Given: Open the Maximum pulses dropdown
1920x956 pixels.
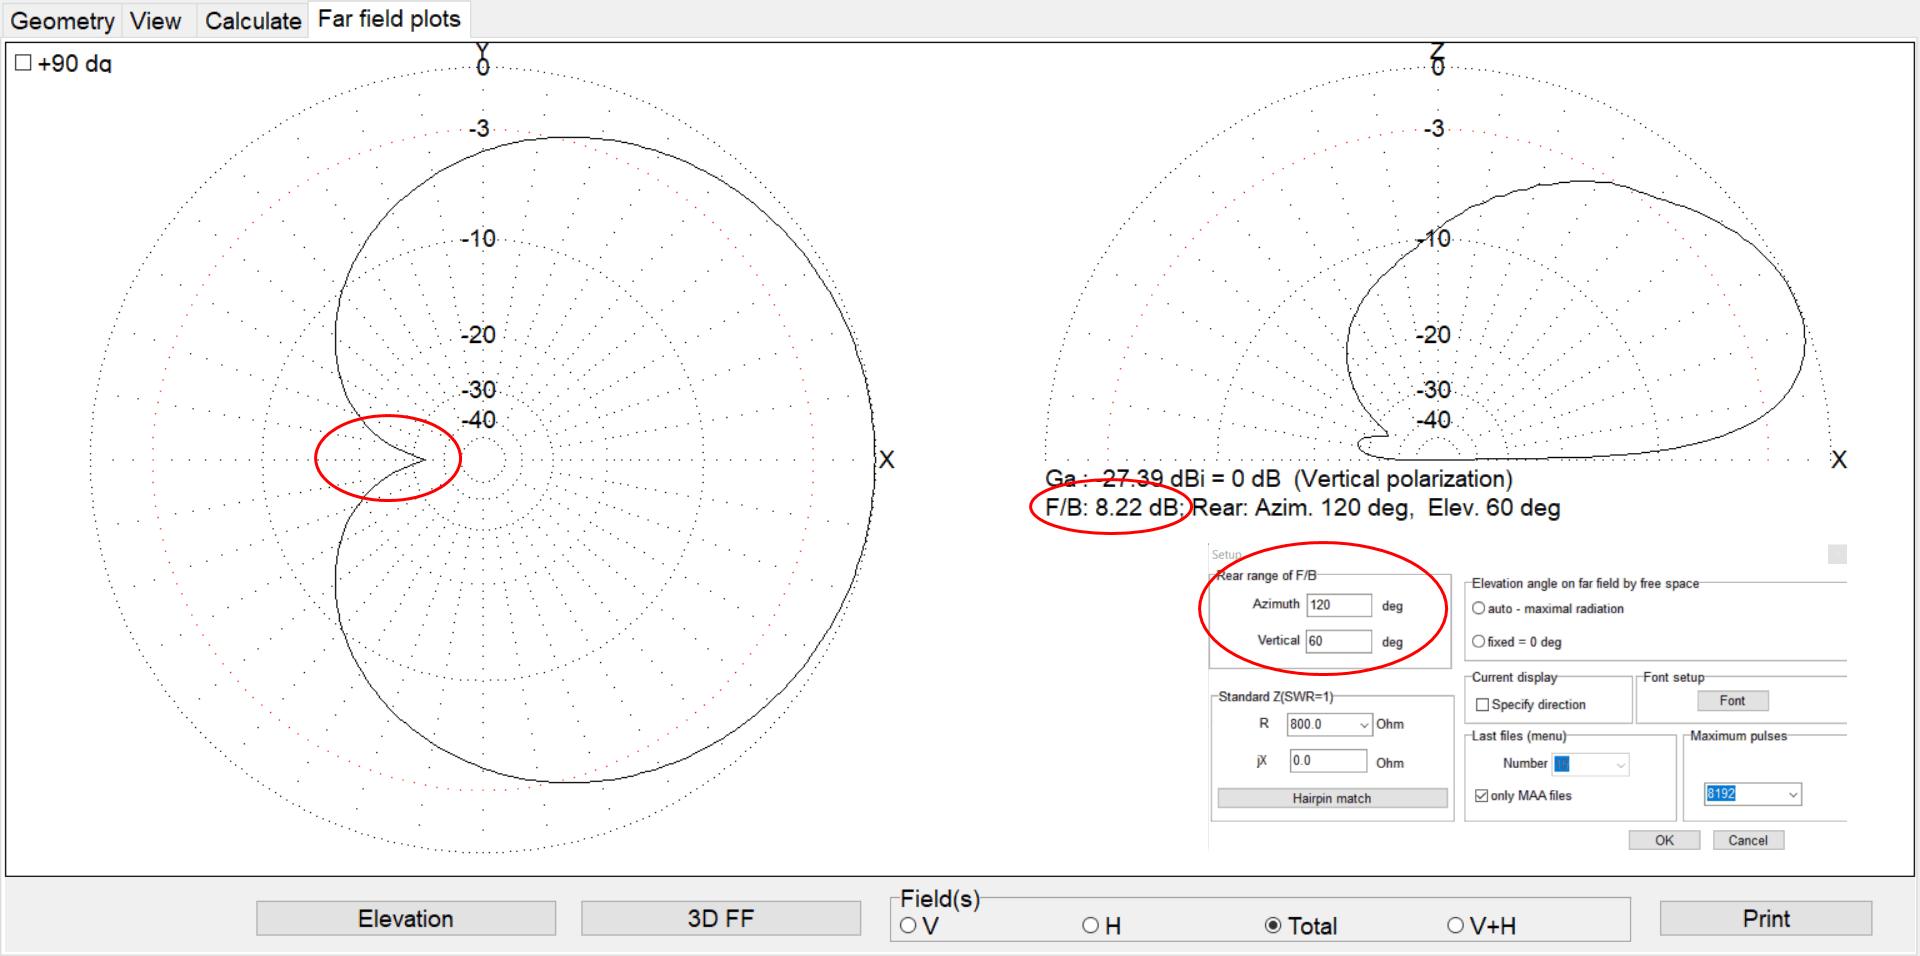Looking at the screenshot, I should (1793, 795).
